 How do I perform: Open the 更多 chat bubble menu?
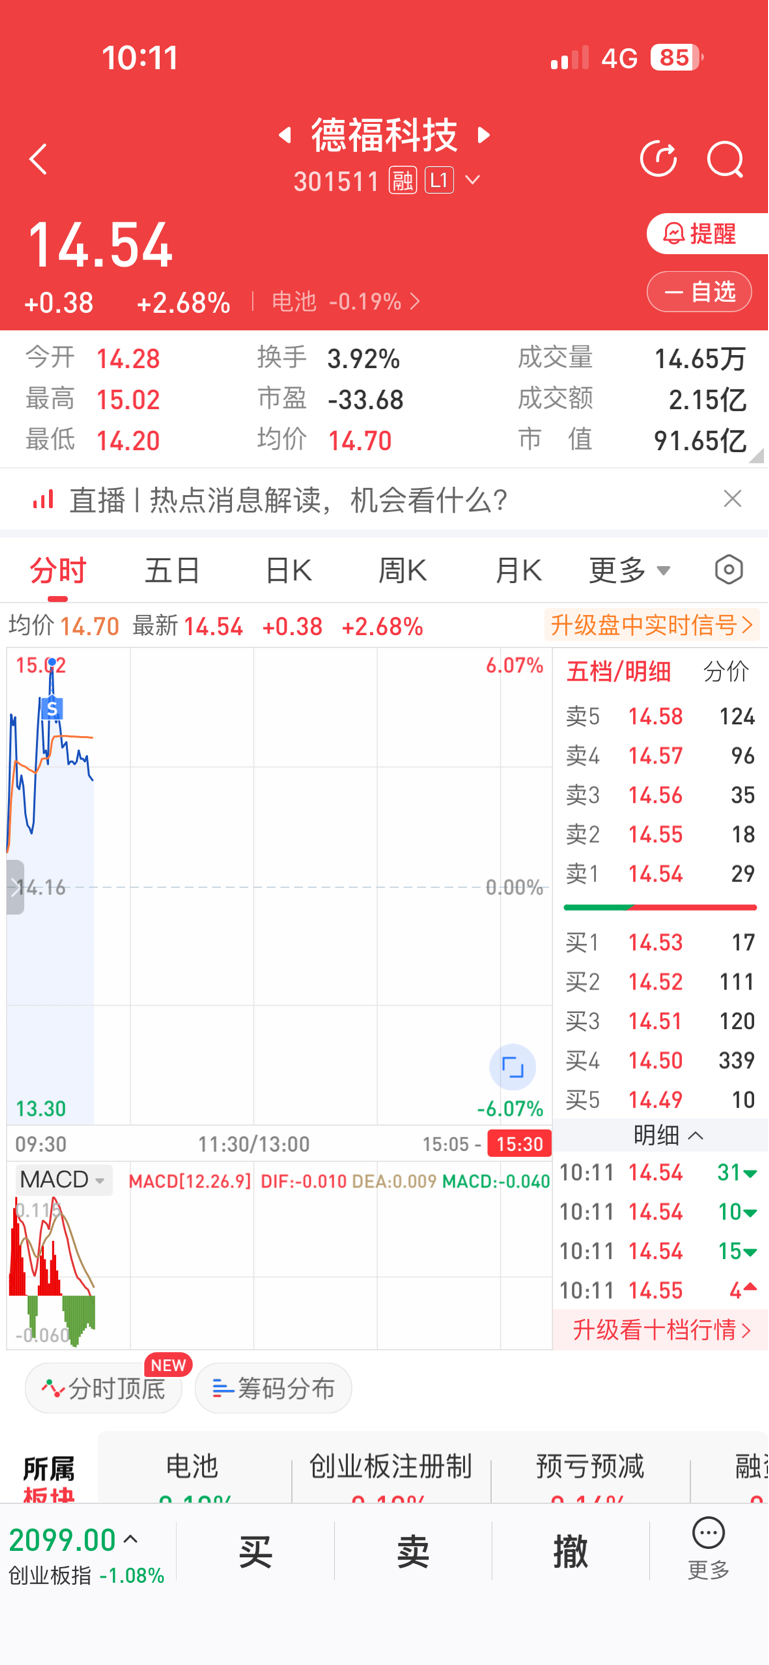point(708,1549)
